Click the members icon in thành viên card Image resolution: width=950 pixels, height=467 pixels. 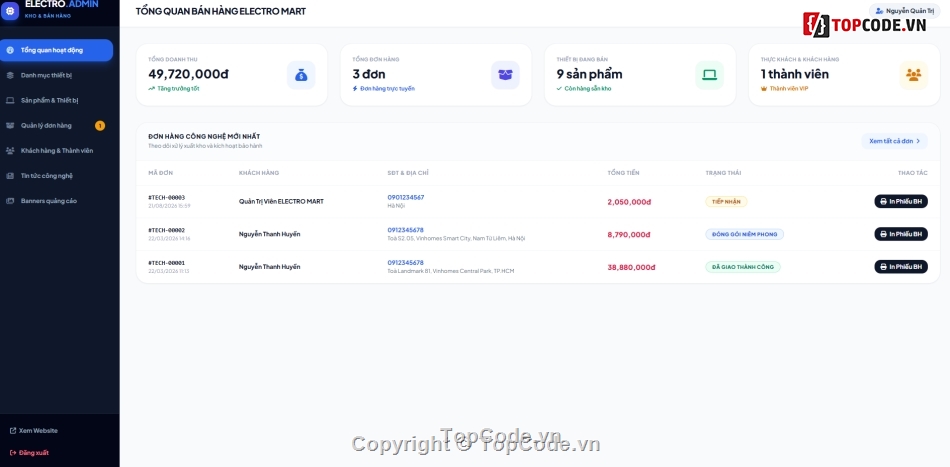pos(914,75)
